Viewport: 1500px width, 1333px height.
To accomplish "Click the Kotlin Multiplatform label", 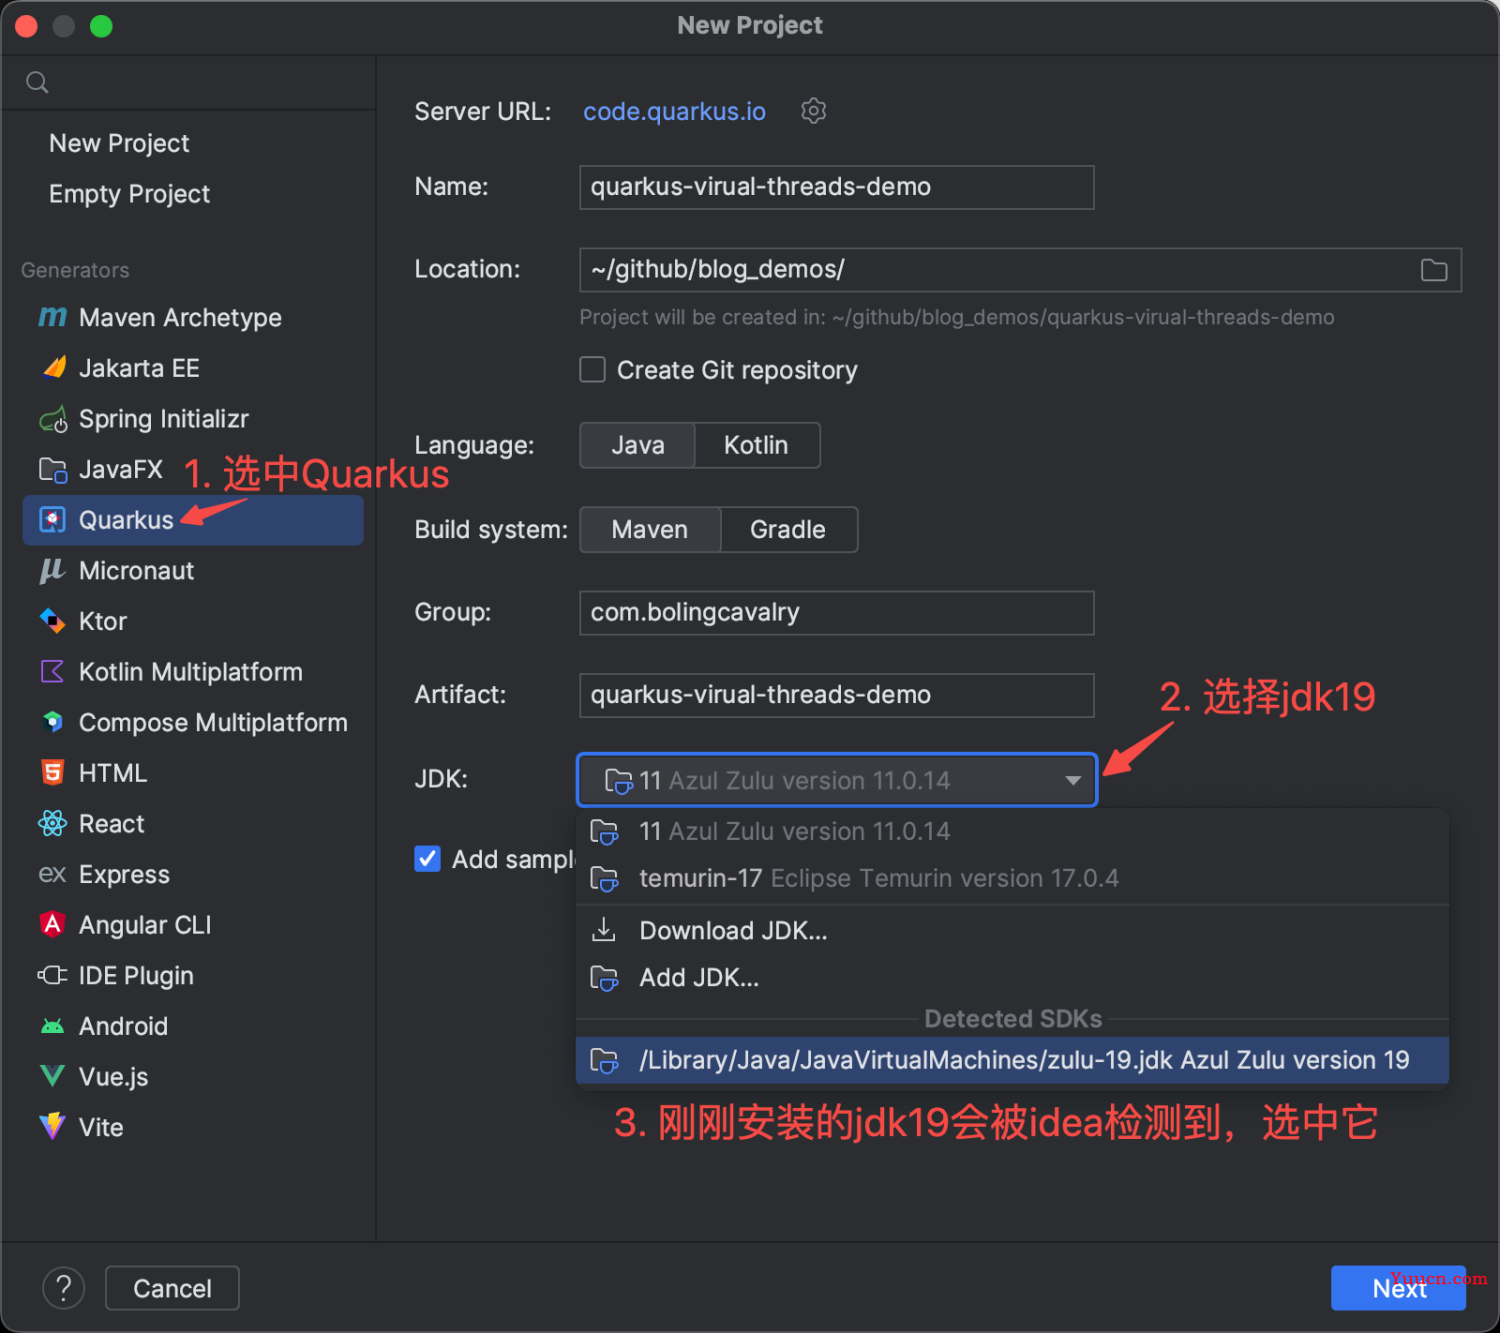I will 191,672.
